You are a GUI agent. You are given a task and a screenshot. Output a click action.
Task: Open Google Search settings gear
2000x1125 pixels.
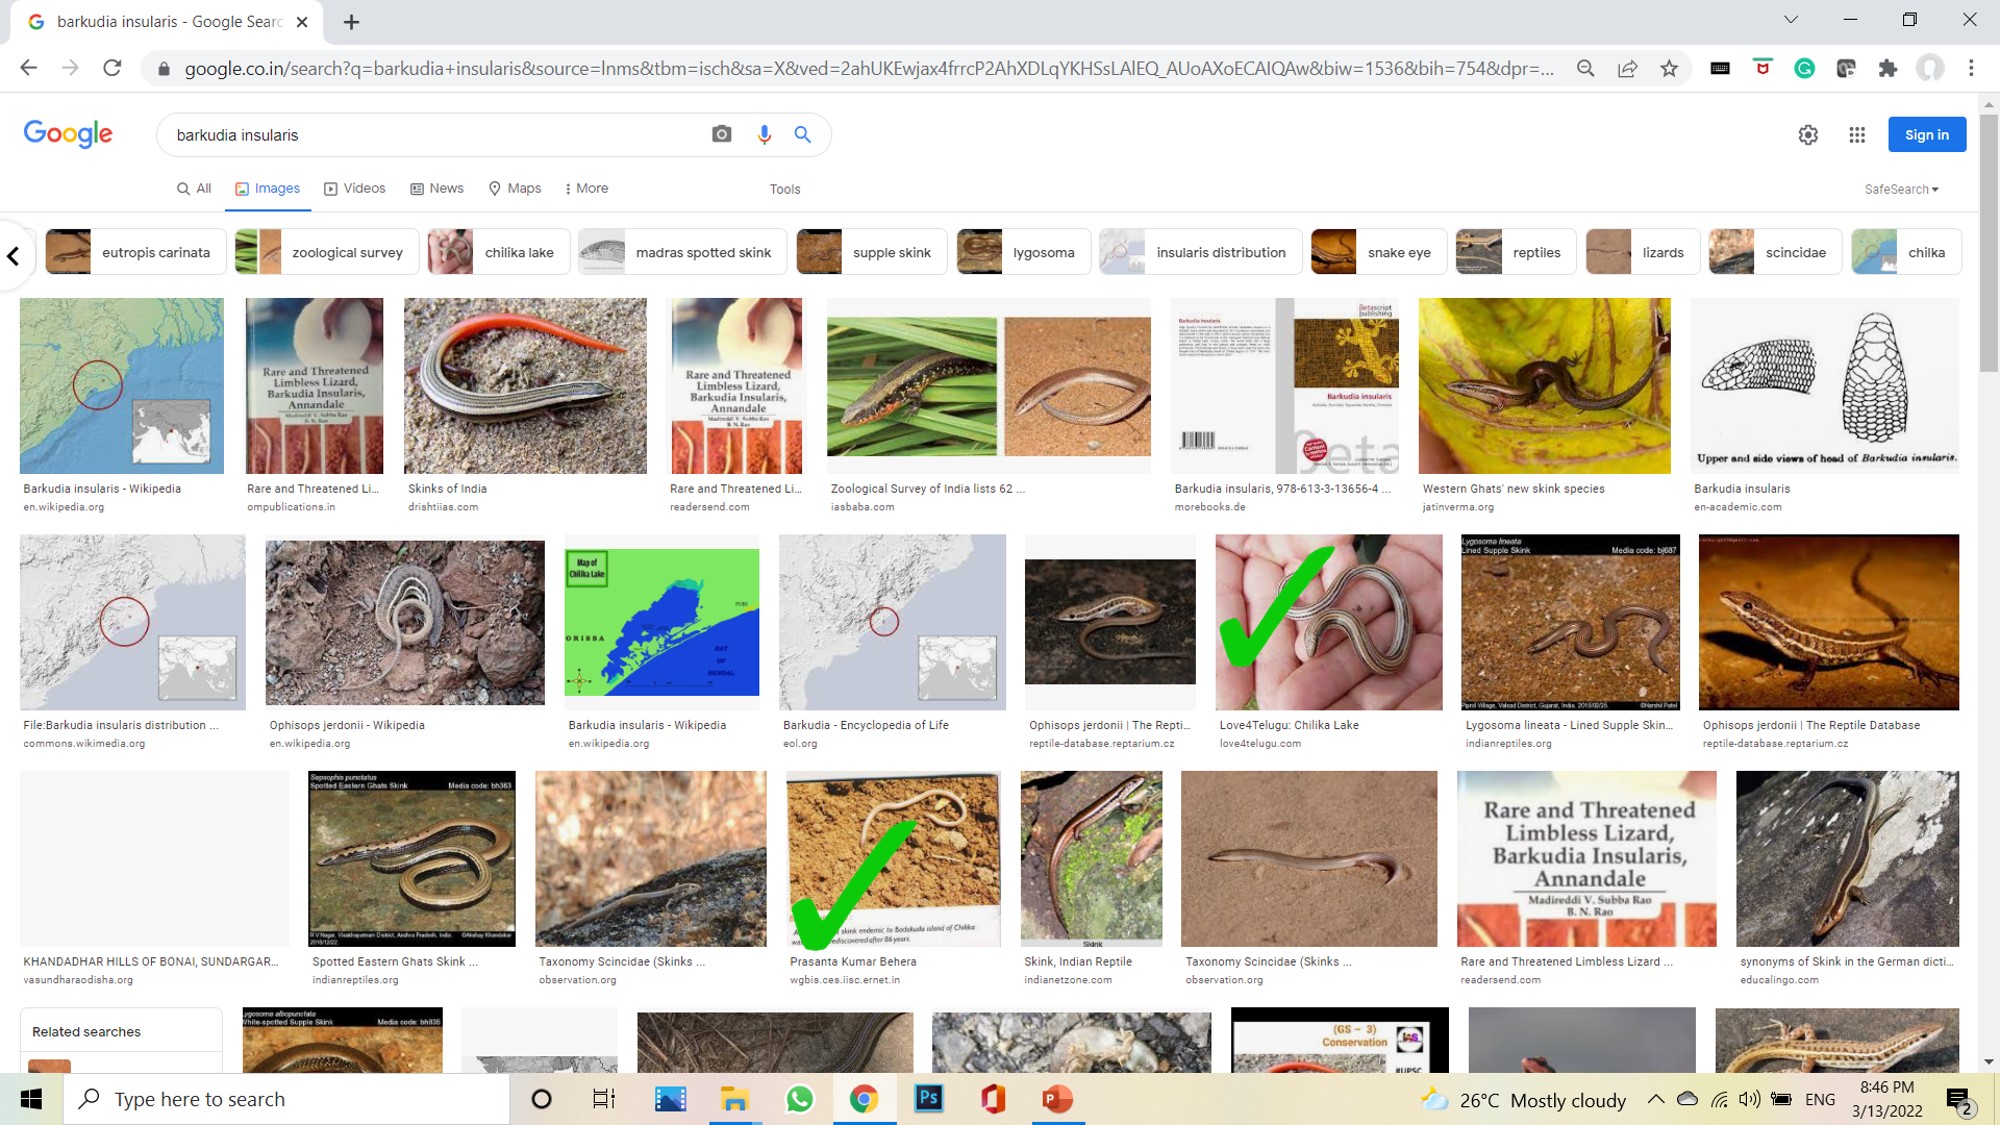tap(1808, 134)
